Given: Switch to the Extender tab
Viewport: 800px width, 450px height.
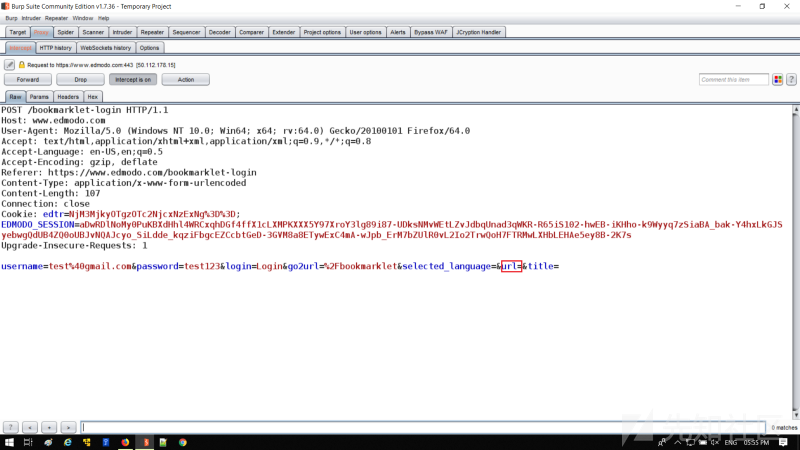Looking at the screenshot, I should 283,32.
